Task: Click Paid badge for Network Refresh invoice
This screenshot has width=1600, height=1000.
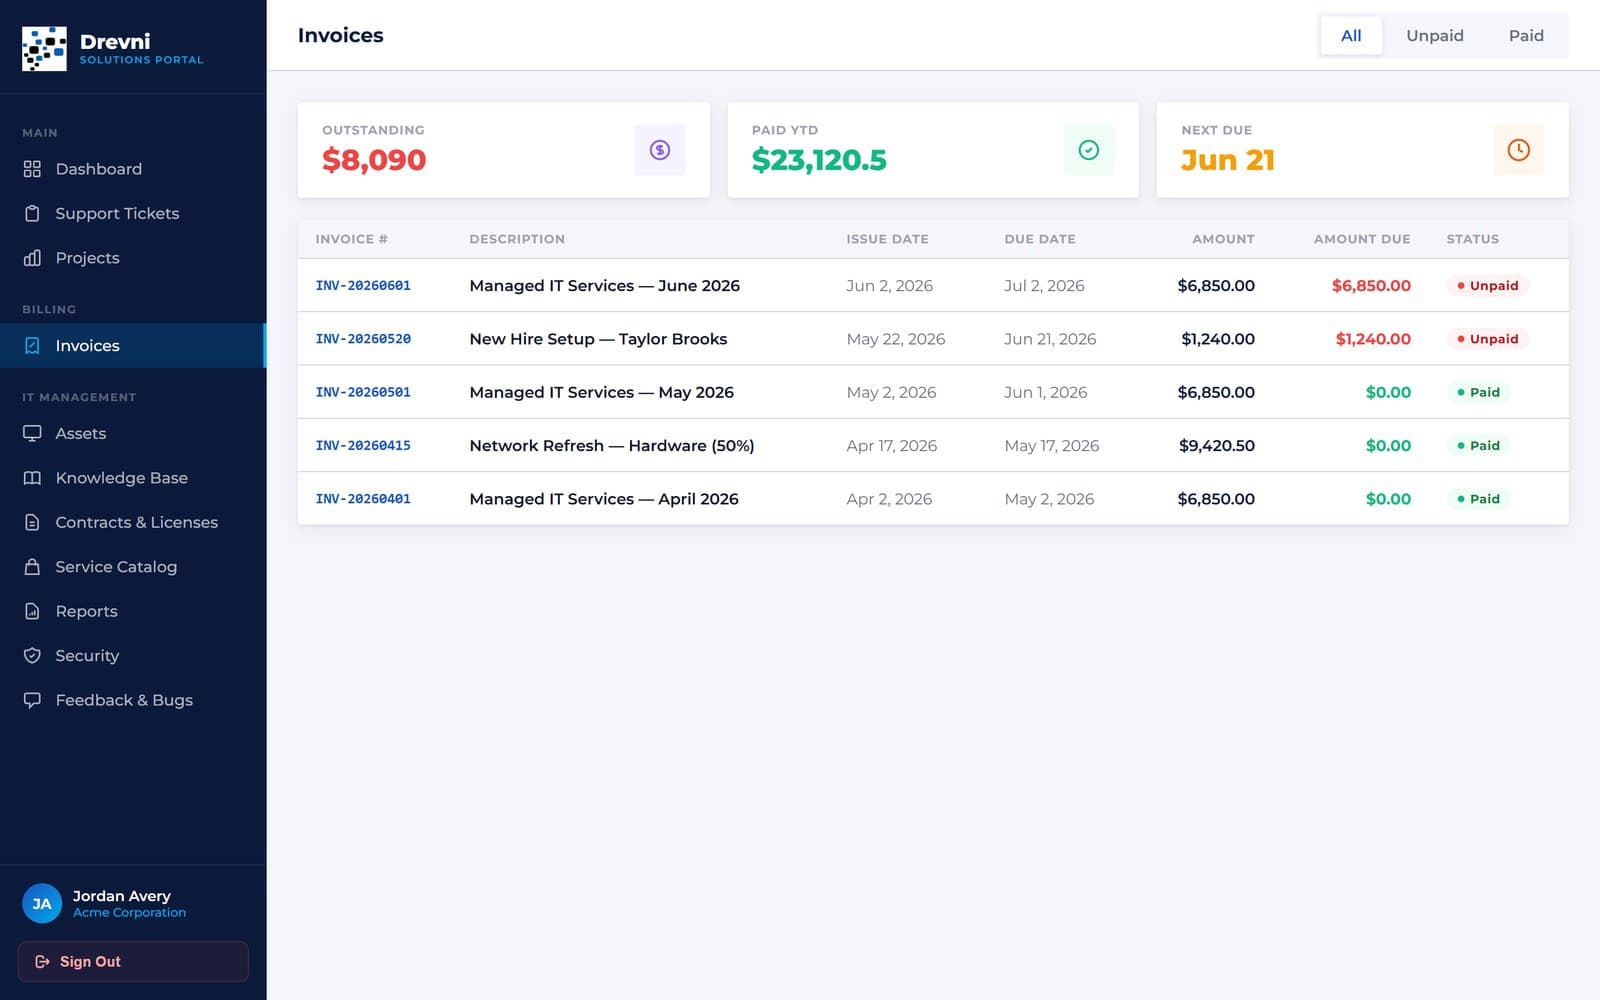Action: click(1478, 446)
